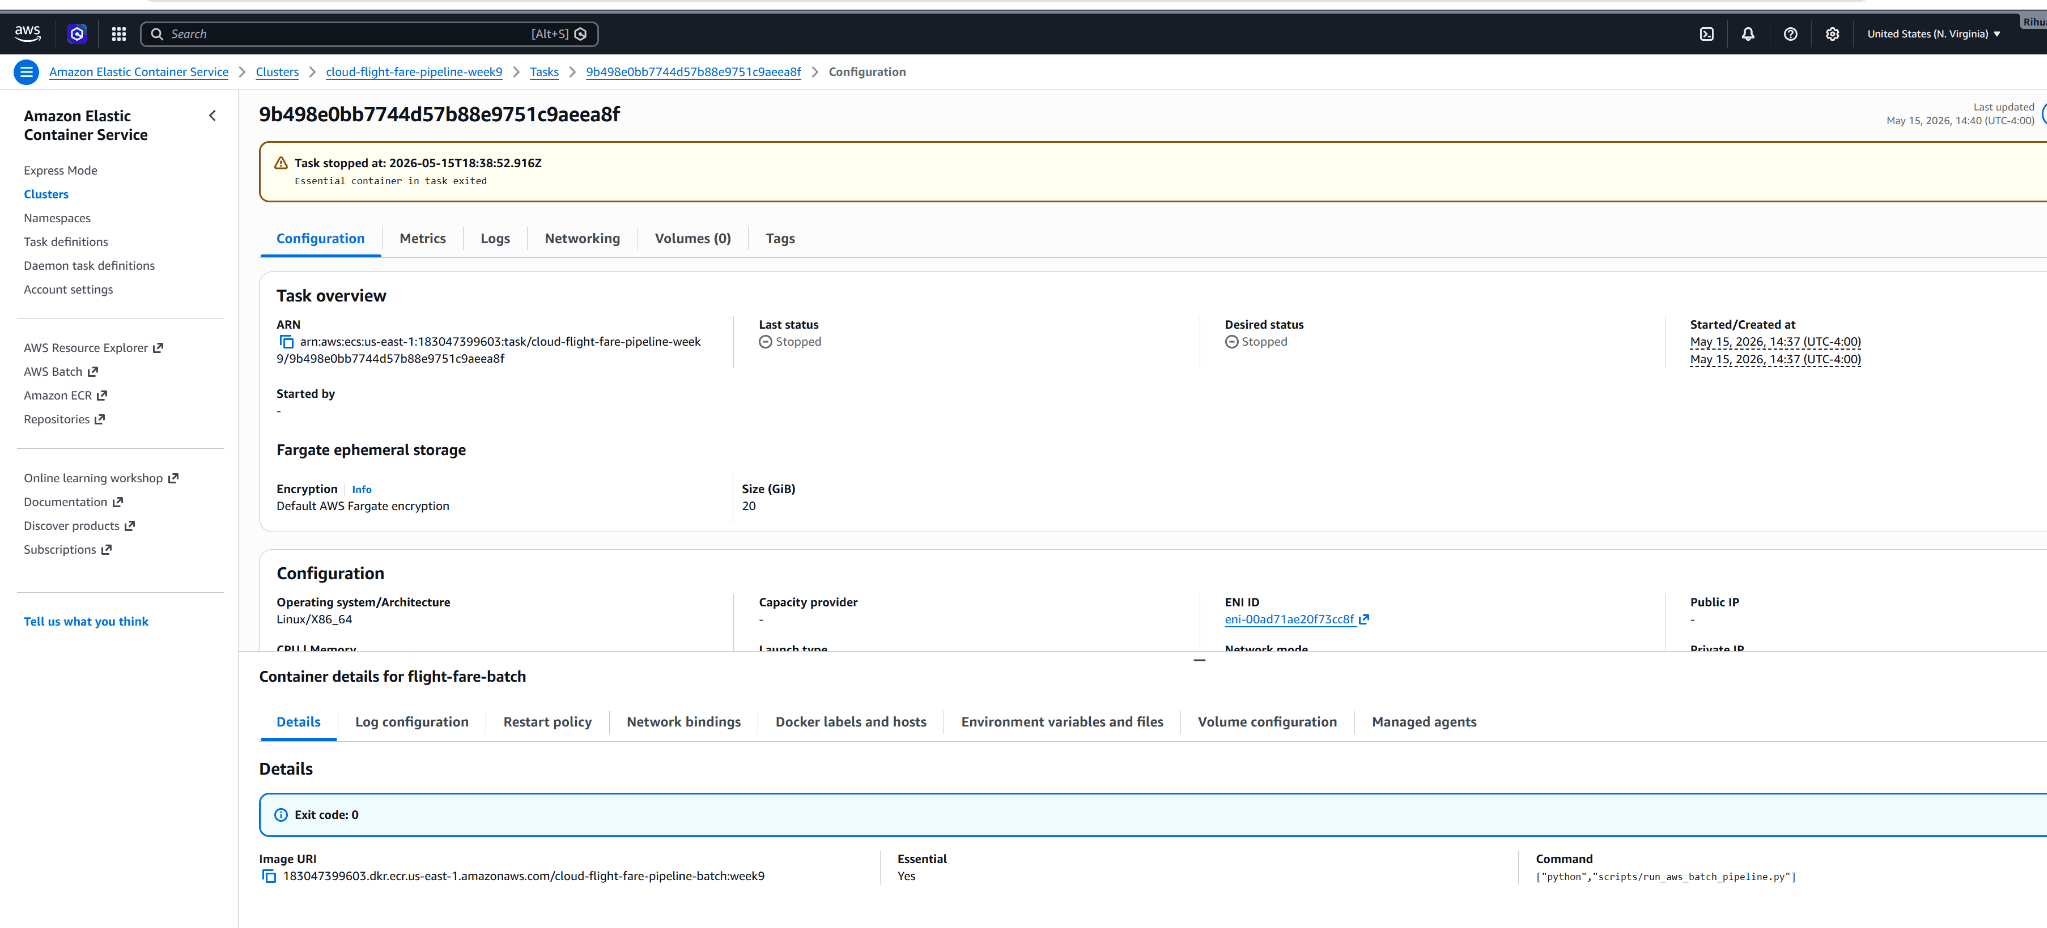Click the split panel resize handle
Image resolution: width=2047 pixels, height=928 pixels.
[x=1199, y=660]
